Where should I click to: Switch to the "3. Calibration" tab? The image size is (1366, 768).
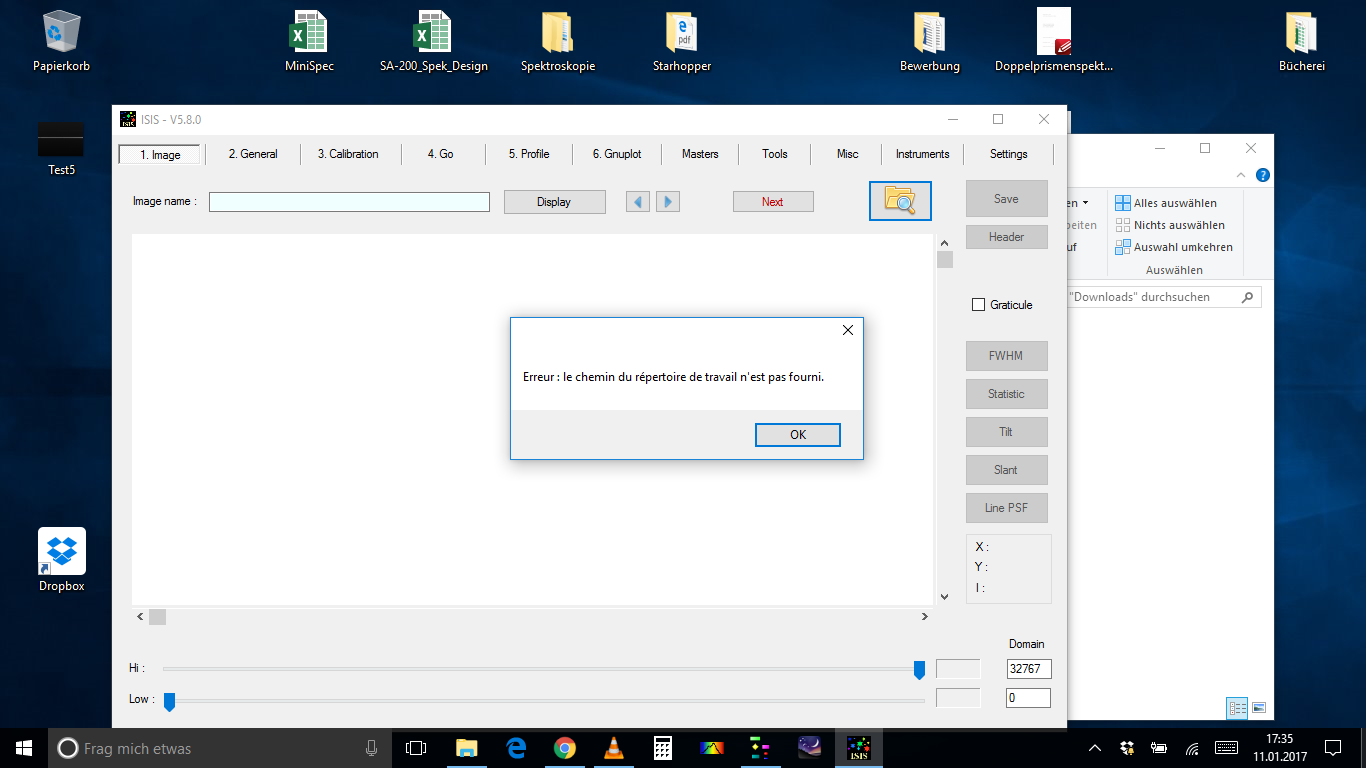click(350, 154)
